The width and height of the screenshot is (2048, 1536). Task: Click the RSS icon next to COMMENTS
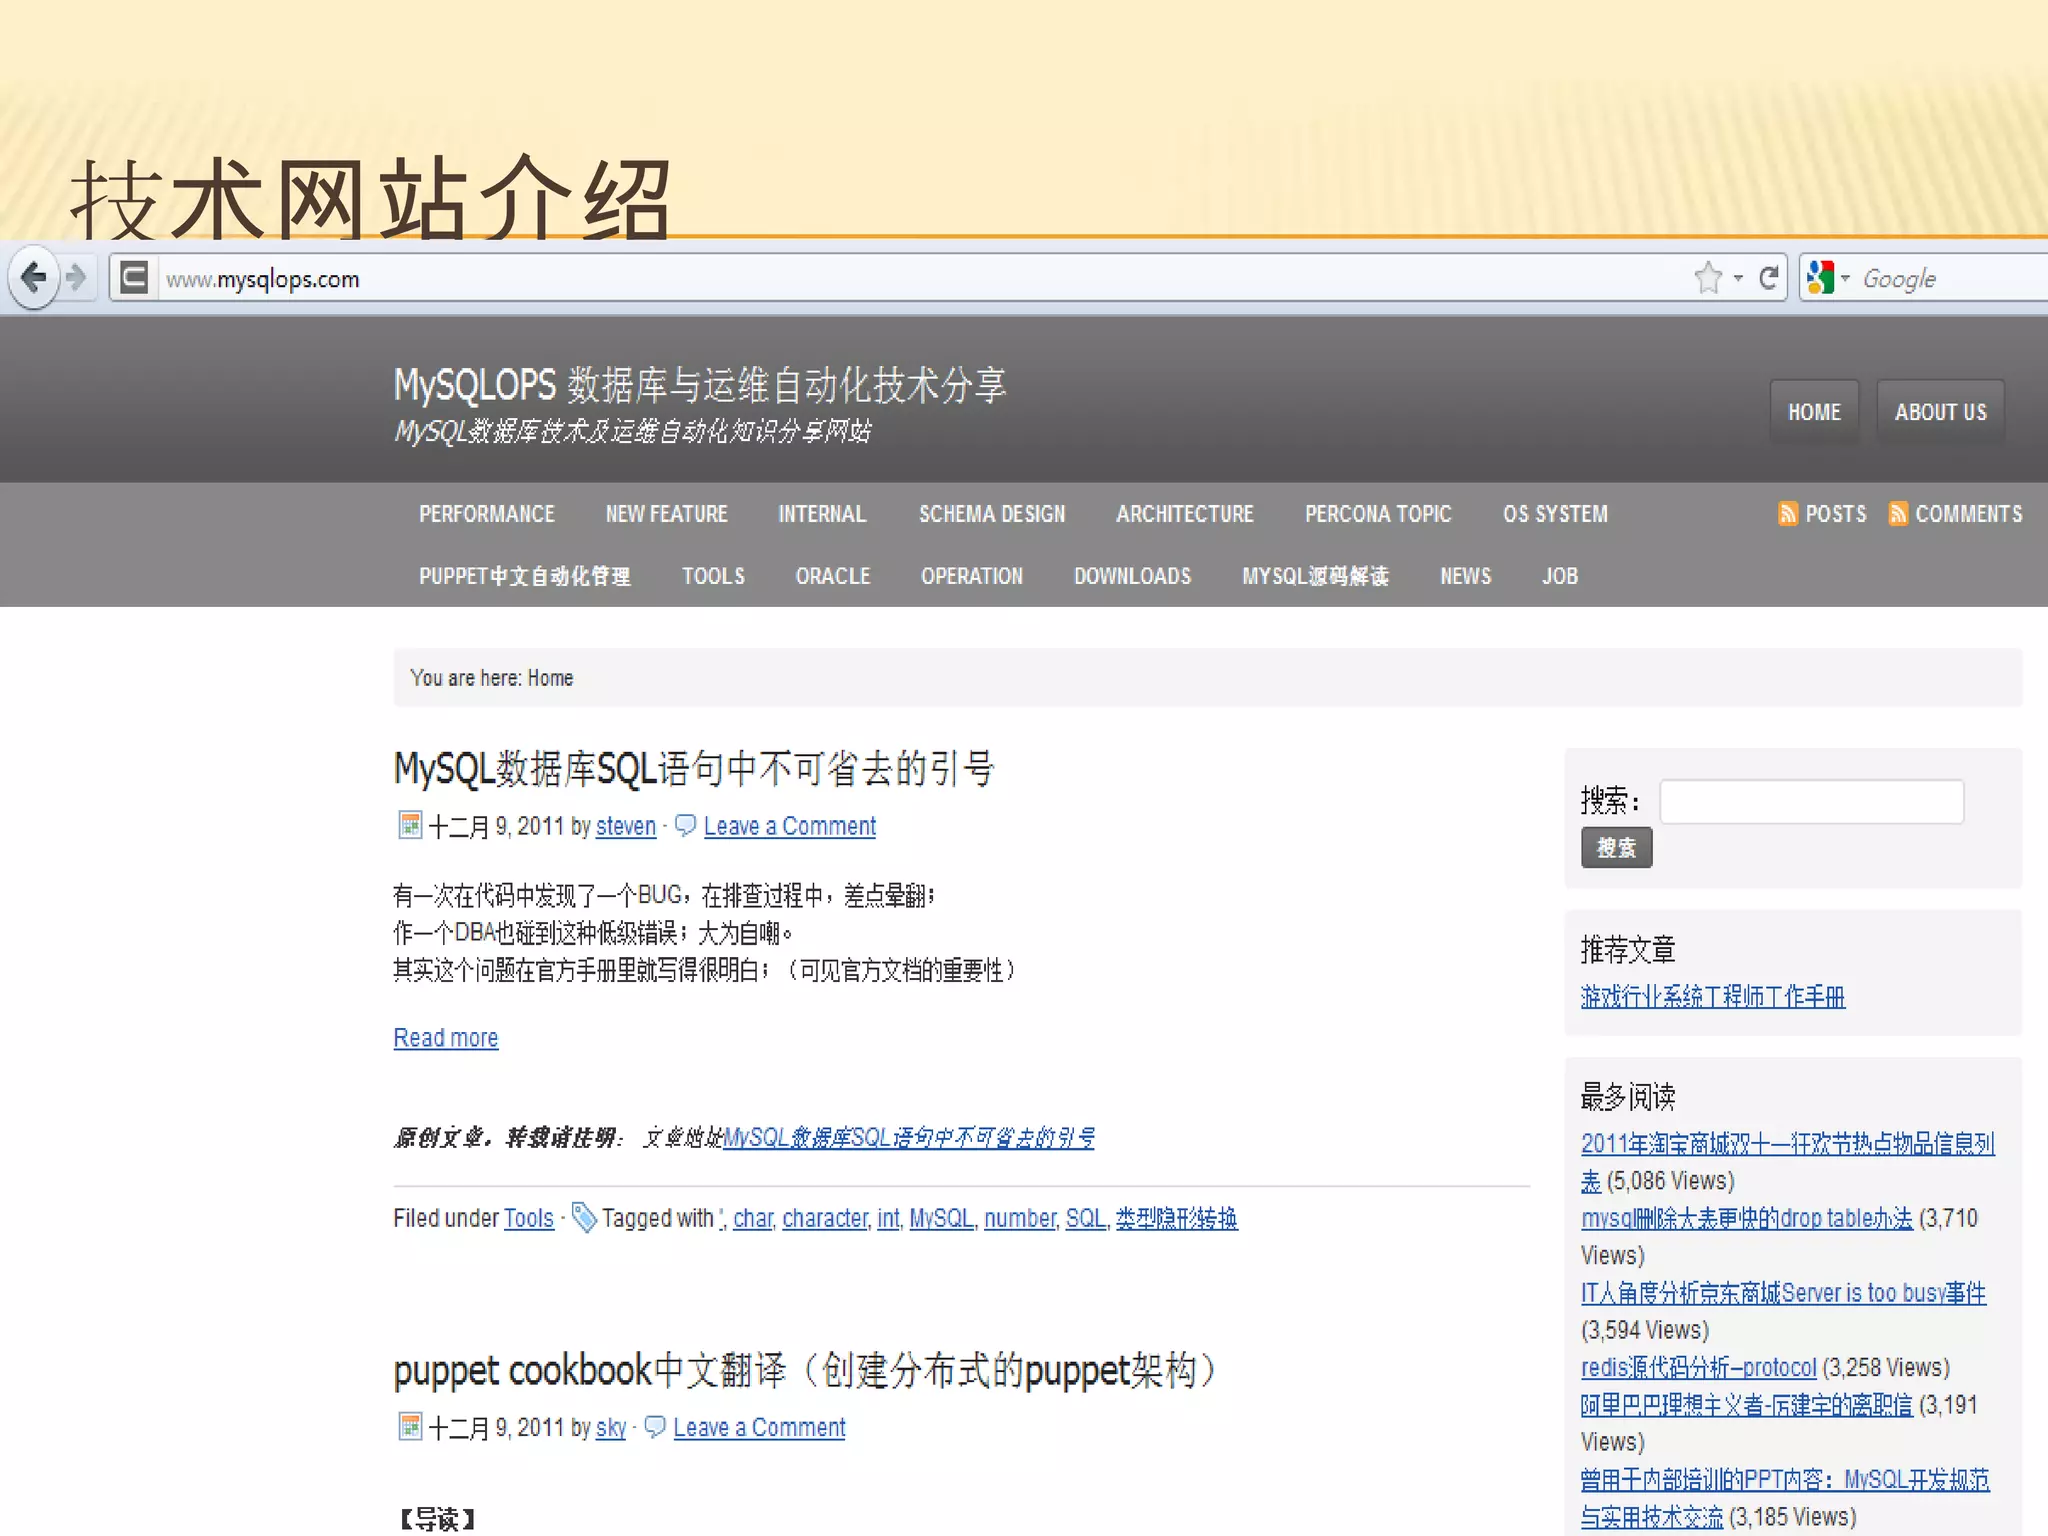coord(1898,513)
